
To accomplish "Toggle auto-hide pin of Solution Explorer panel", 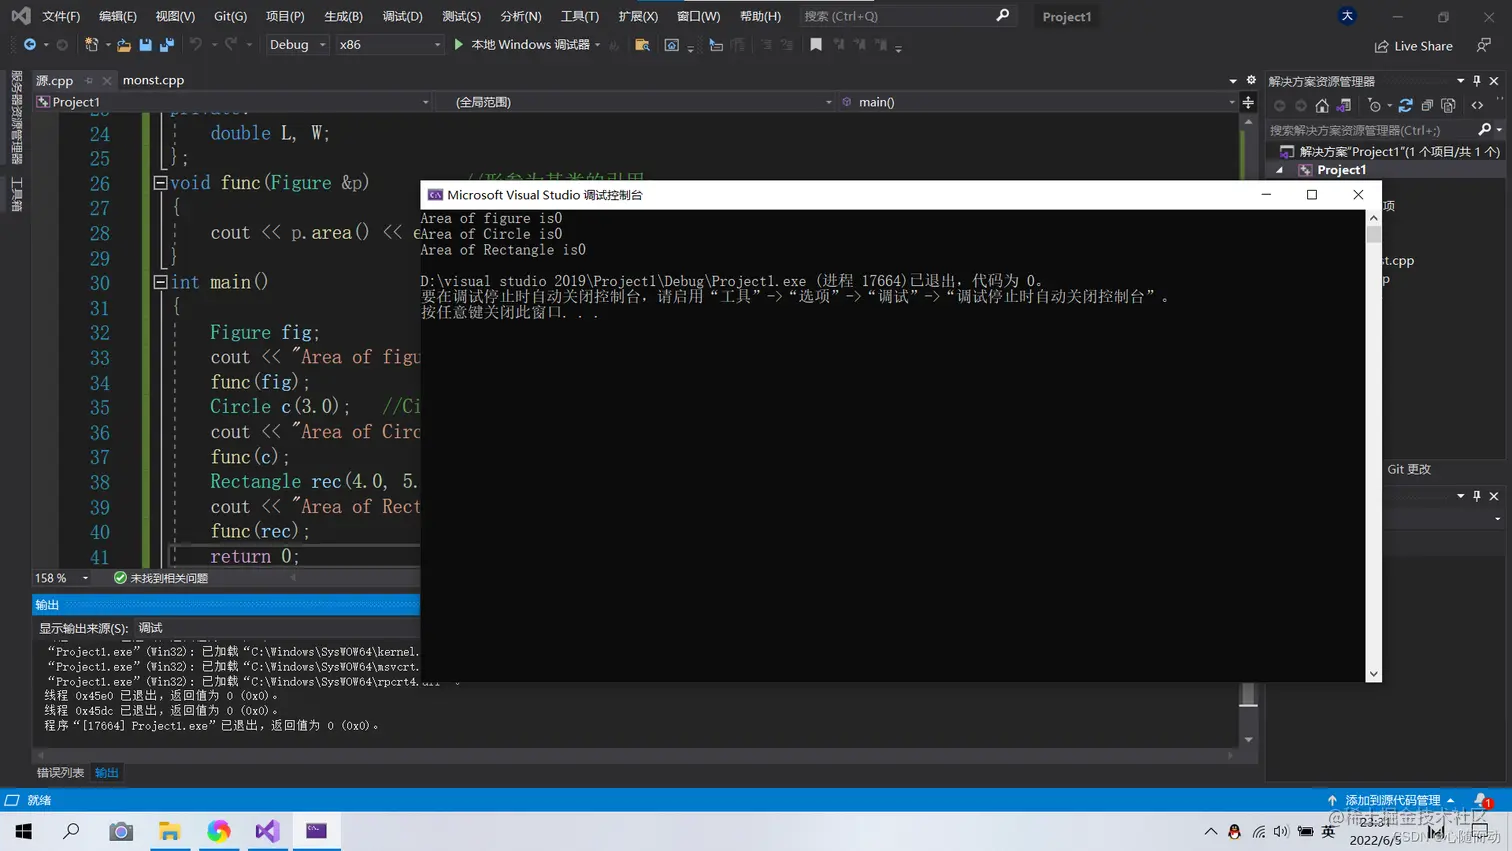I will click(x=1477, y=81).
